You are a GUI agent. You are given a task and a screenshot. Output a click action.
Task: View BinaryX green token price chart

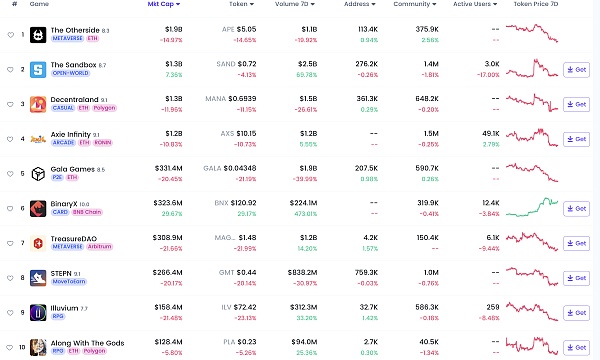point(532,207)
